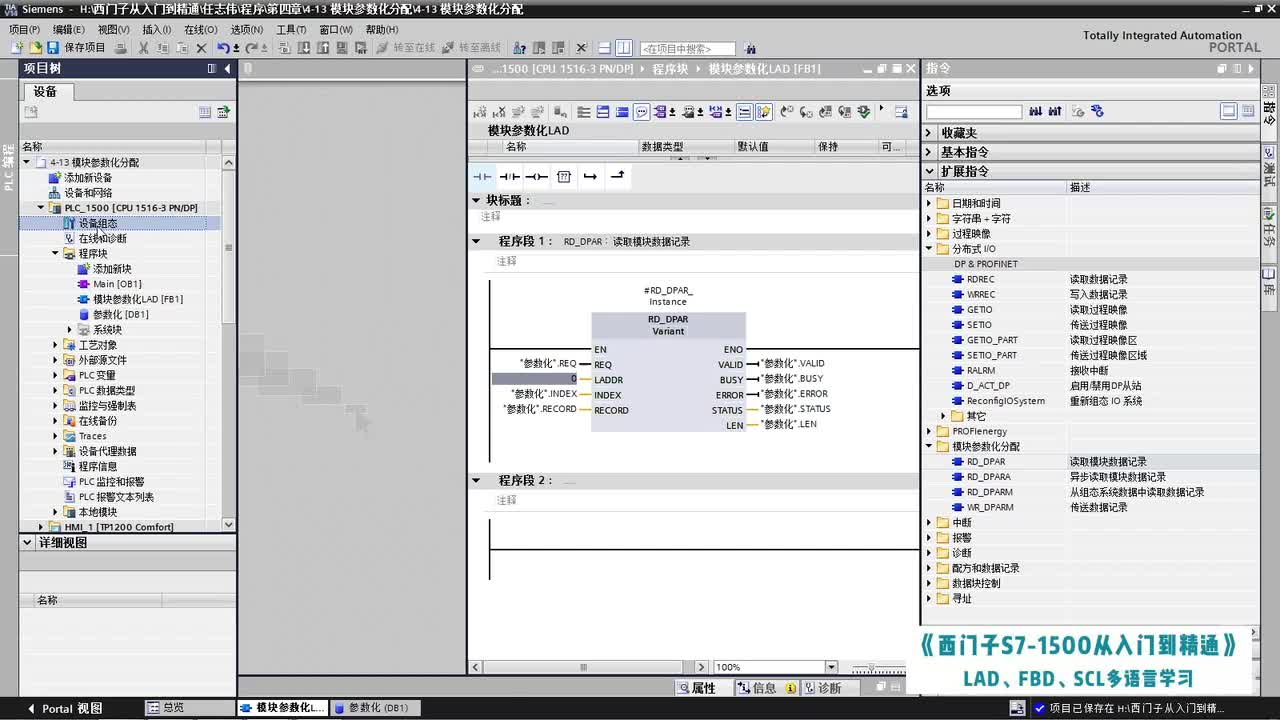Select Traces item in project tree
The width and height of the screenshot is (1280, 720).
click(92, 436)
